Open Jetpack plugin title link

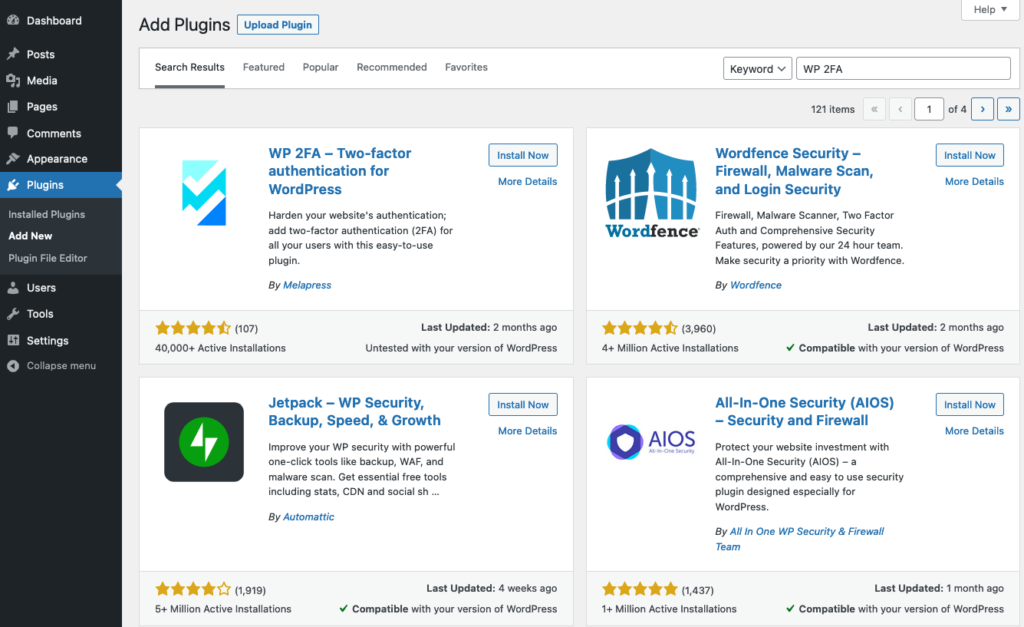click(355, 411)
